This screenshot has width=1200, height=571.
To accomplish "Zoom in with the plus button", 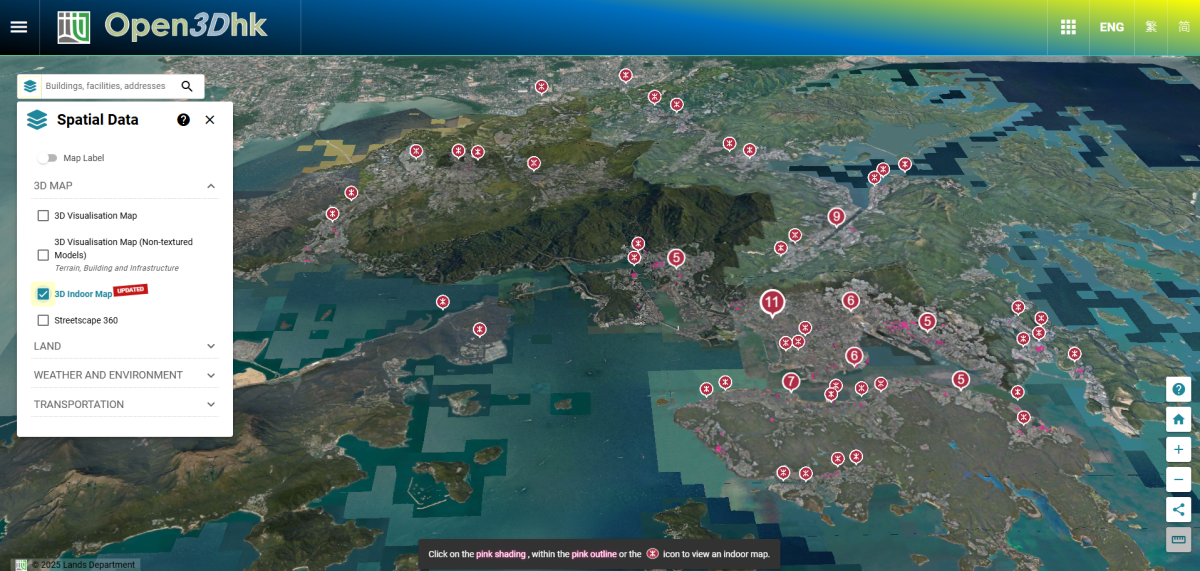I will tap(1179, 450).
